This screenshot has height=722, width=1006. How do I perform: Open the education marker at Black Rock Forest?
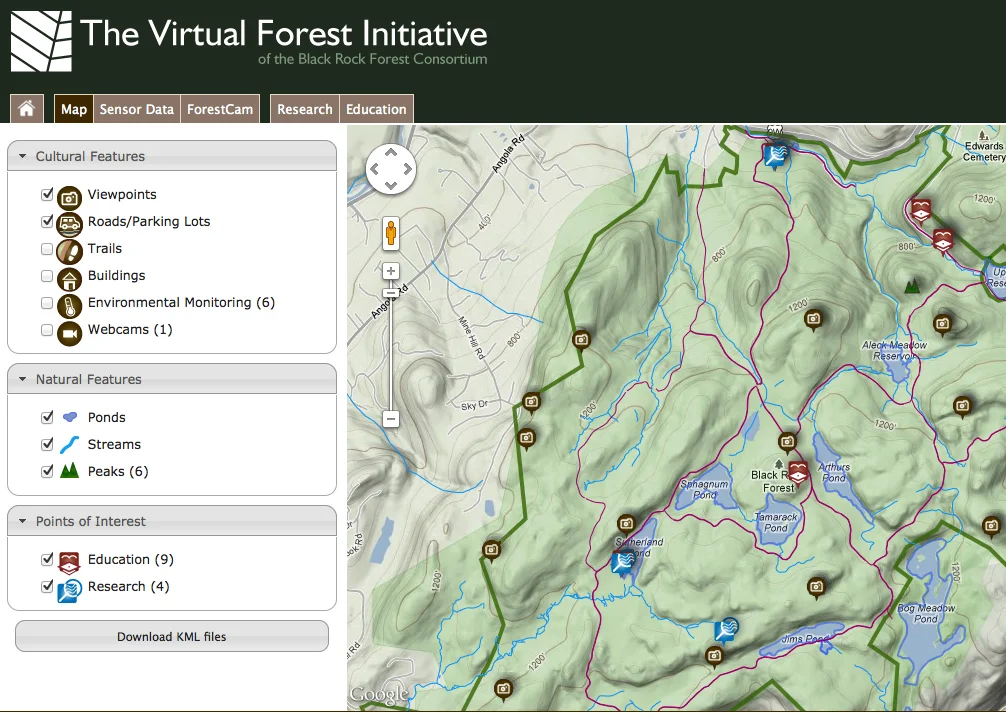[798, 472]
